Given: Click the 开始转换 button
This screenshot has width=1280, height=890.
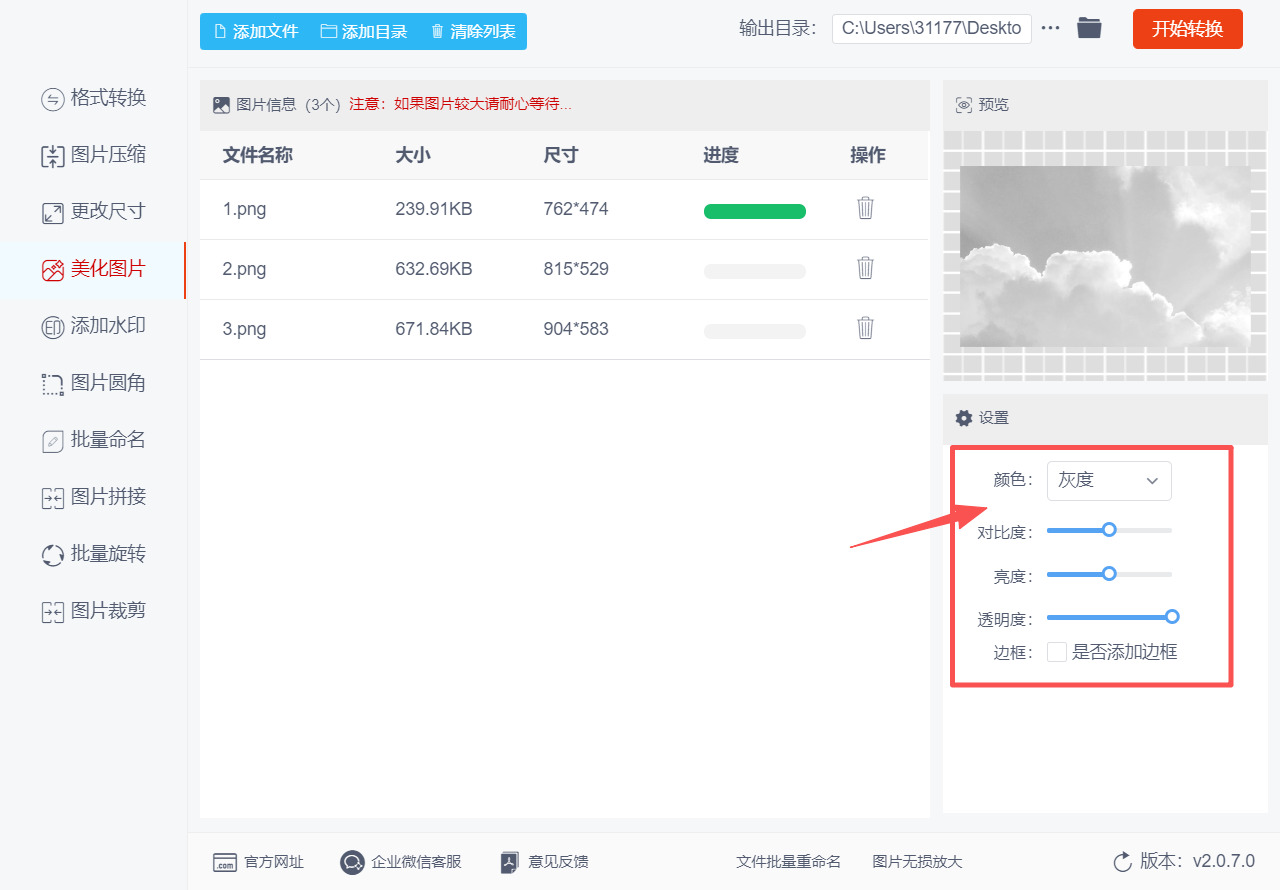Looking at the screenshot, I should click(1188, 29).
